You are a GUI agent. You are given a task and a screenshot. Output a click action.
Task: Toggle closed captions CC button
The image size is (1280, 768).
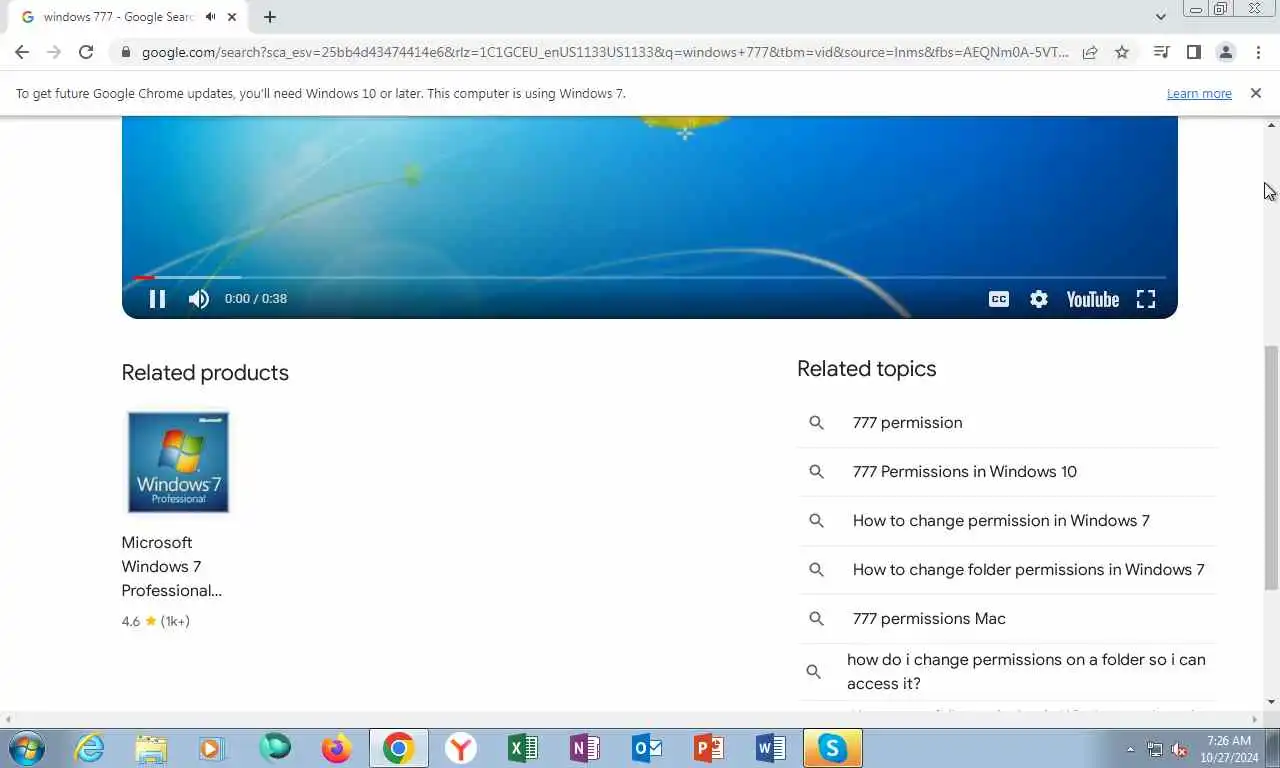pos(998,299)
